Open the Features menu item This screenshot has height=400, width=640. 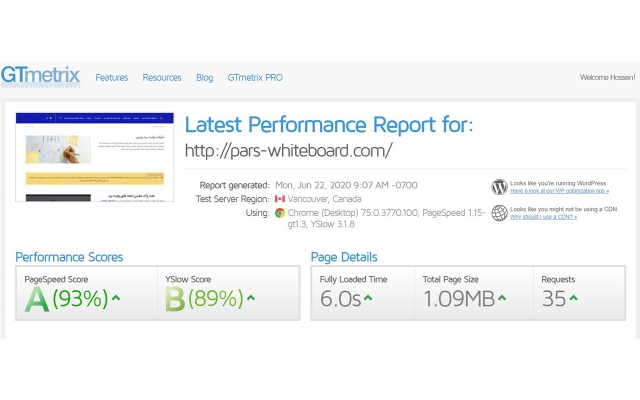[111, 78]
